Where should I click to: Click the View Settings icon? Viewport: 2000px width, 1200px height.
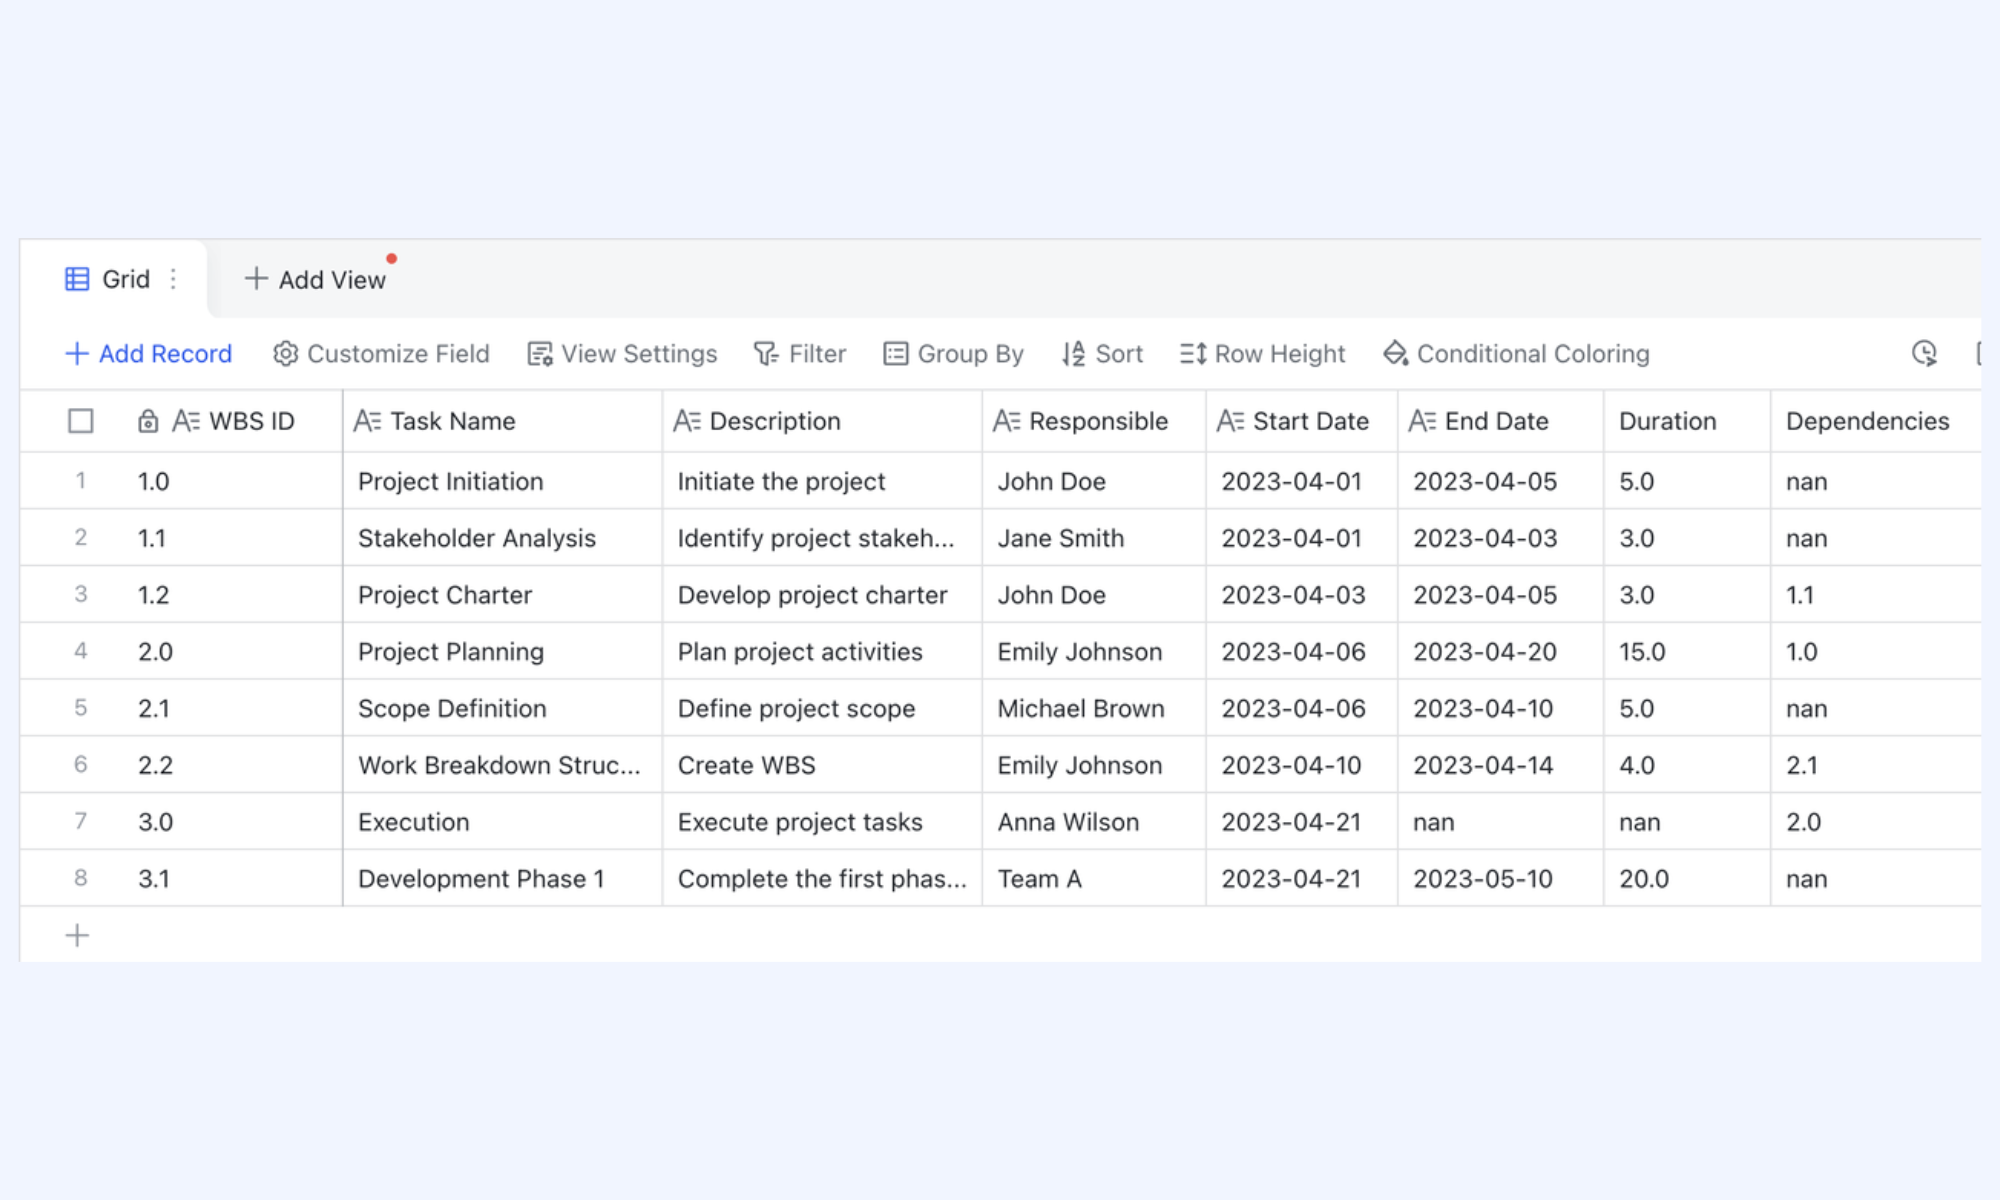540,354
